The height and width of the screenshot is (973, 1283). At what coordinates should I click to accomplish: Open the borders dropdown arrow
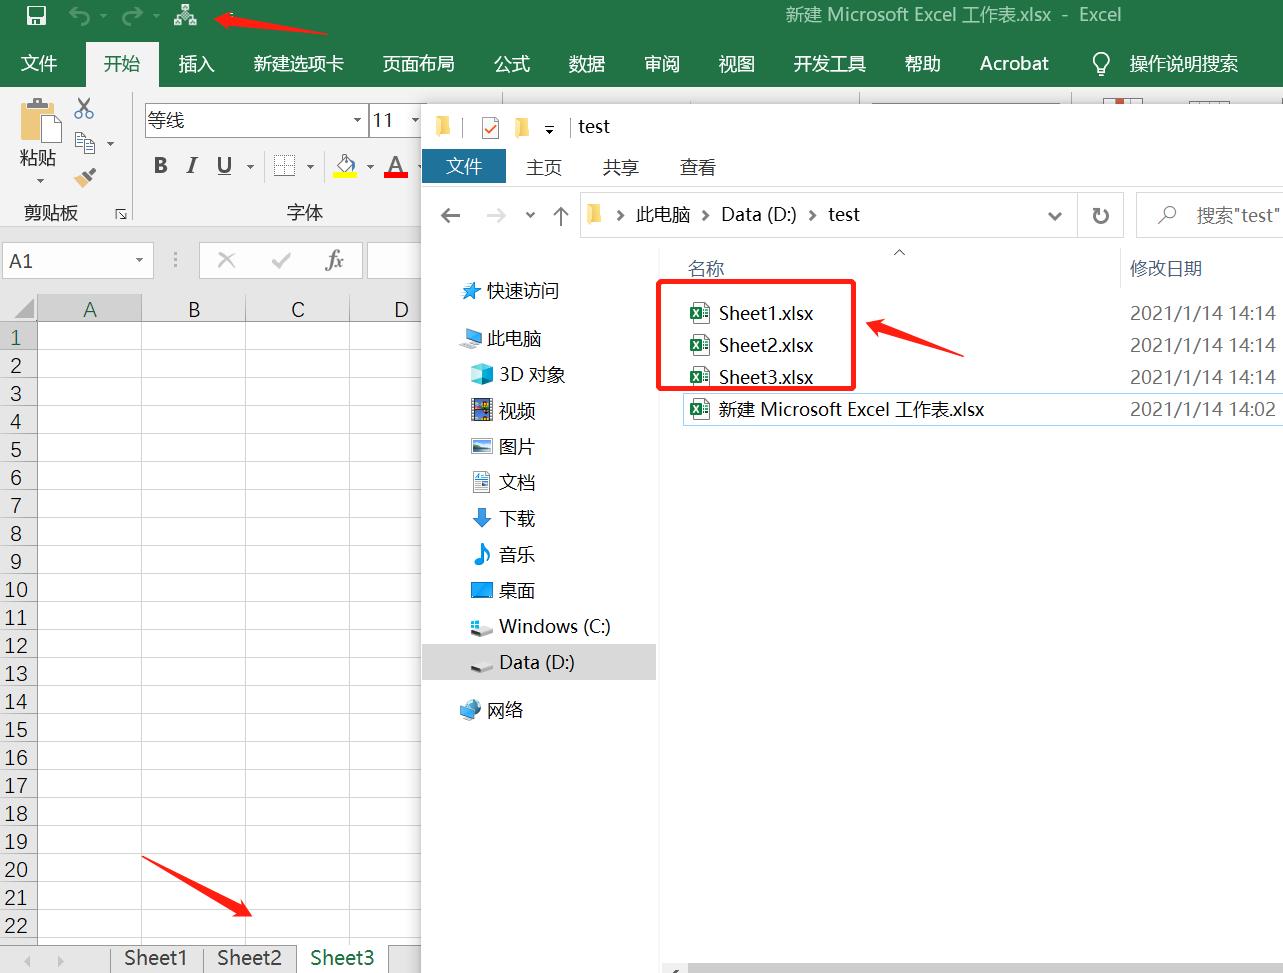[x=310, y=167]
